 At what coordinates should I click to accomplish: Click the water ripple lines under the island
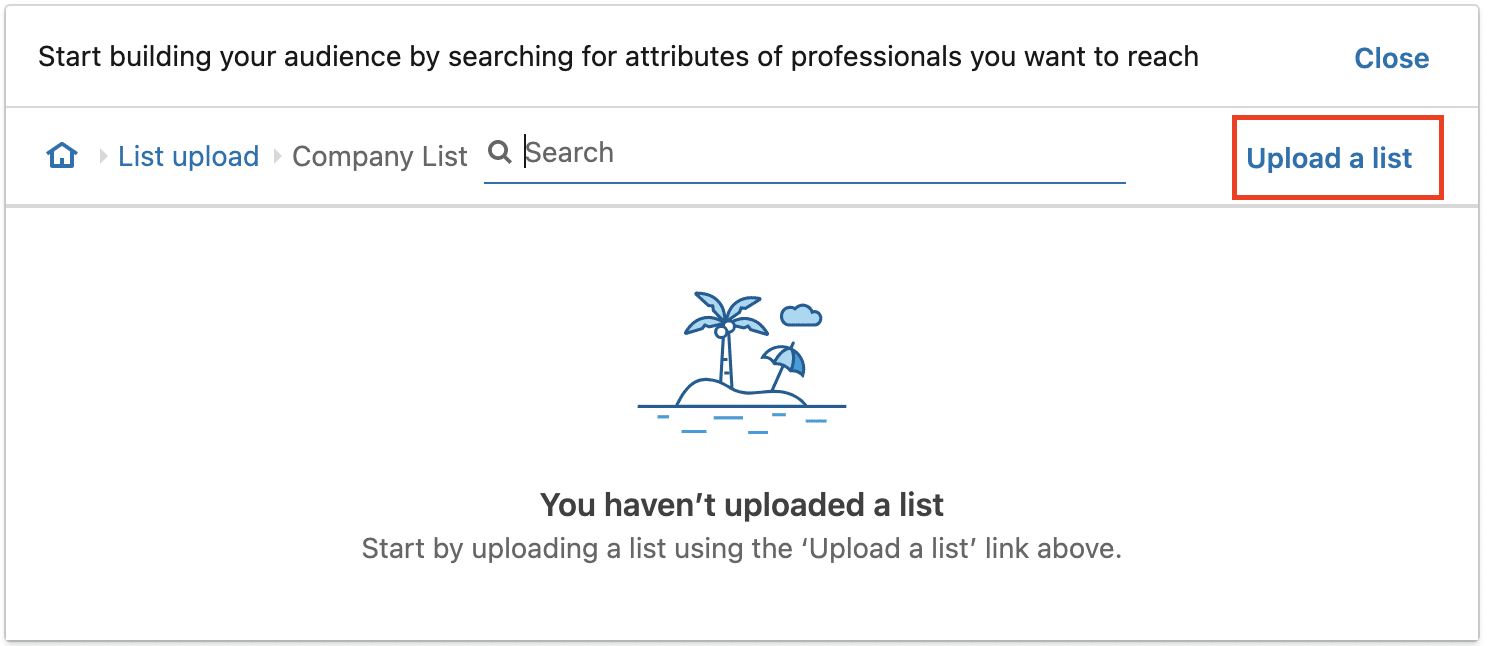(x=742, y=422)
